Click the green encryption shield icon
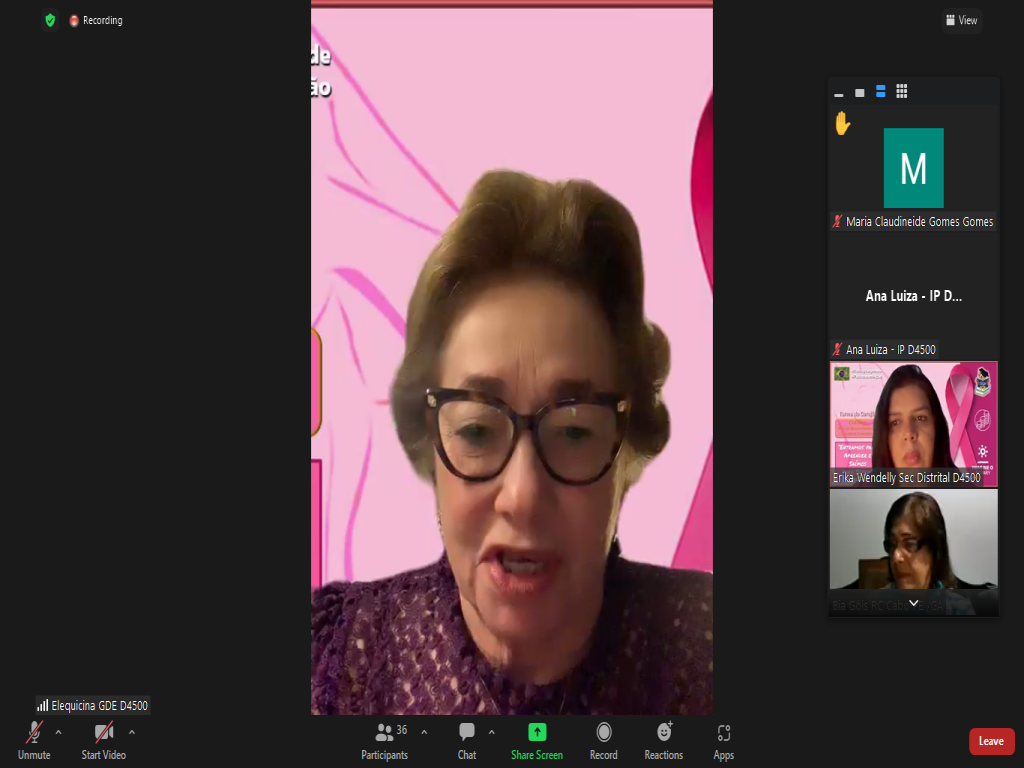The height and width of the screenshot is (768, 1024). (x=50, y=20)
